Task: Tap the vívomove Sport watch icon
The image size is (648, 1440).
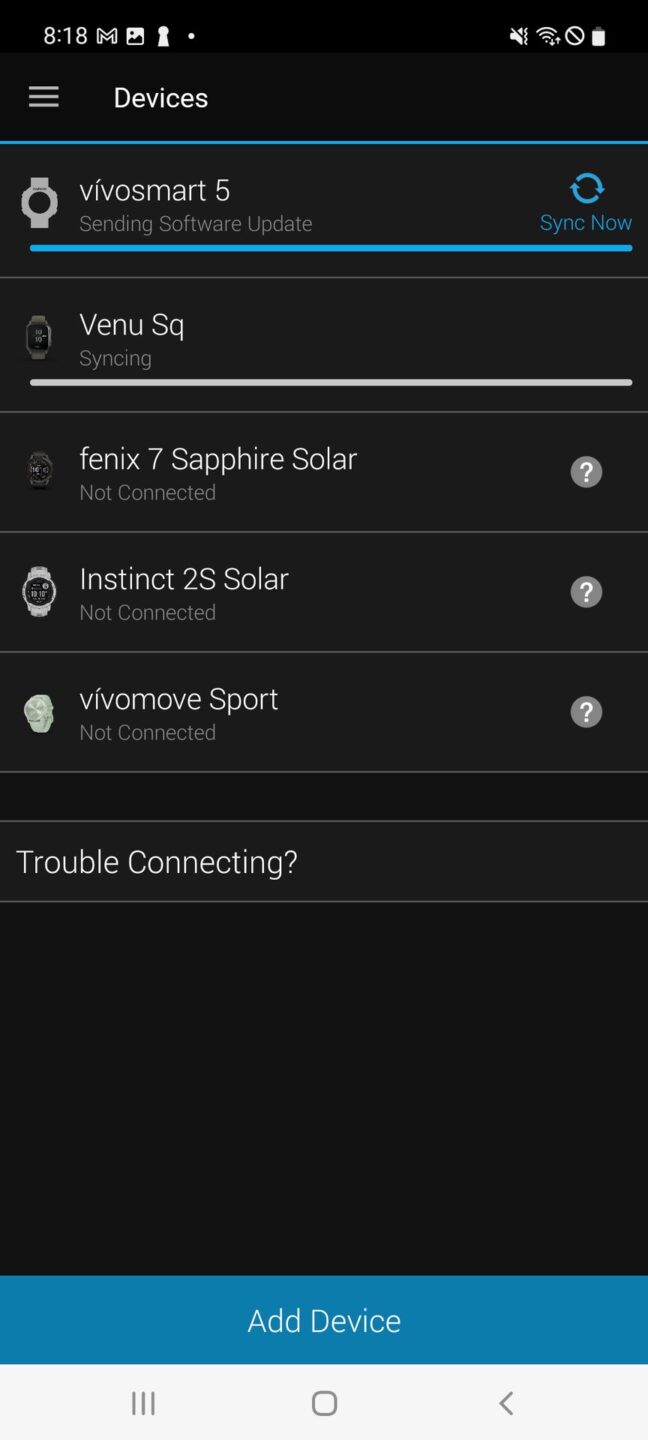Action: click(39, 711)
